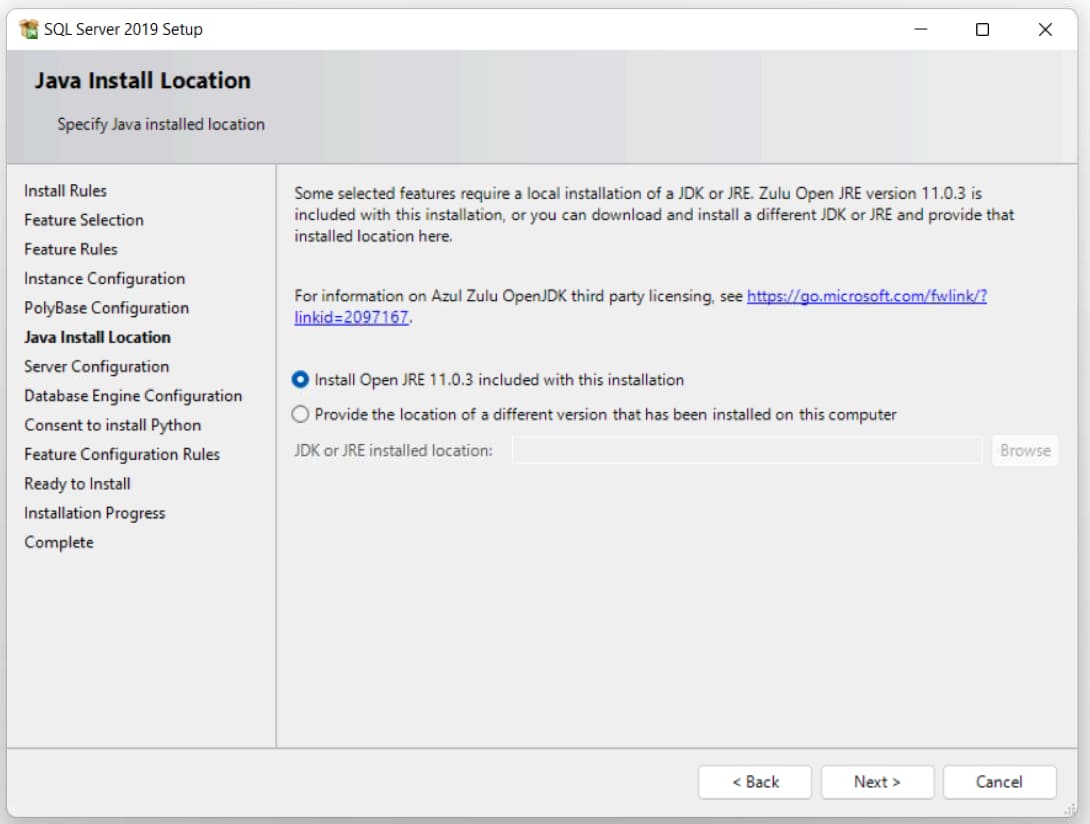Screen dimensions: 1090x824
Task: Select Database Engine Configuration step
Action: [133, 396]
